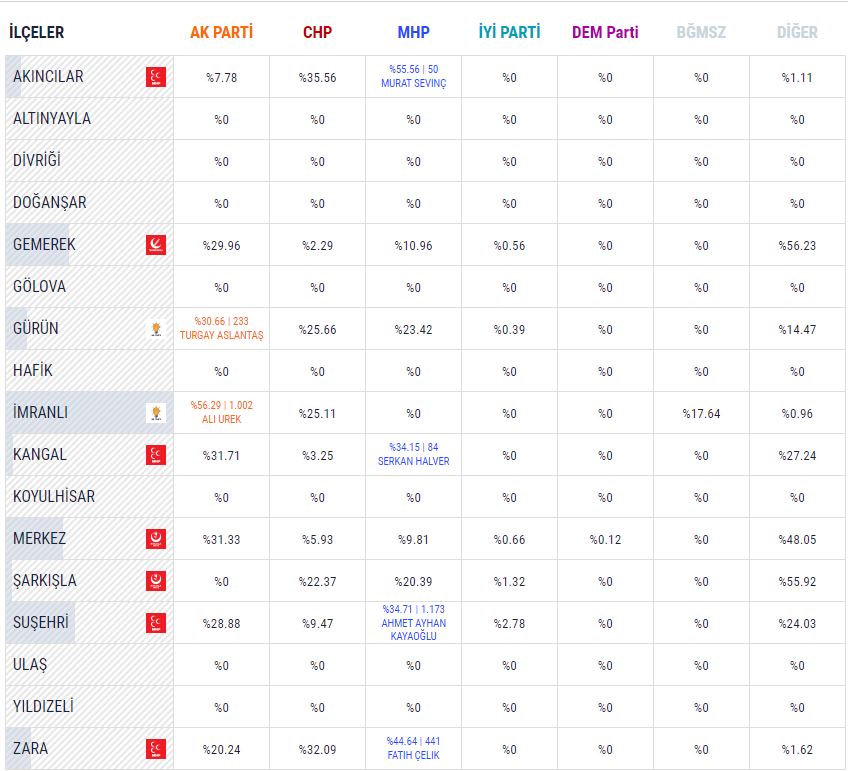Click the AK Parti bulb icon beside İmranlı
This screenshot has width=848, height=771.
pyautogui.click(x=155, y=413)
